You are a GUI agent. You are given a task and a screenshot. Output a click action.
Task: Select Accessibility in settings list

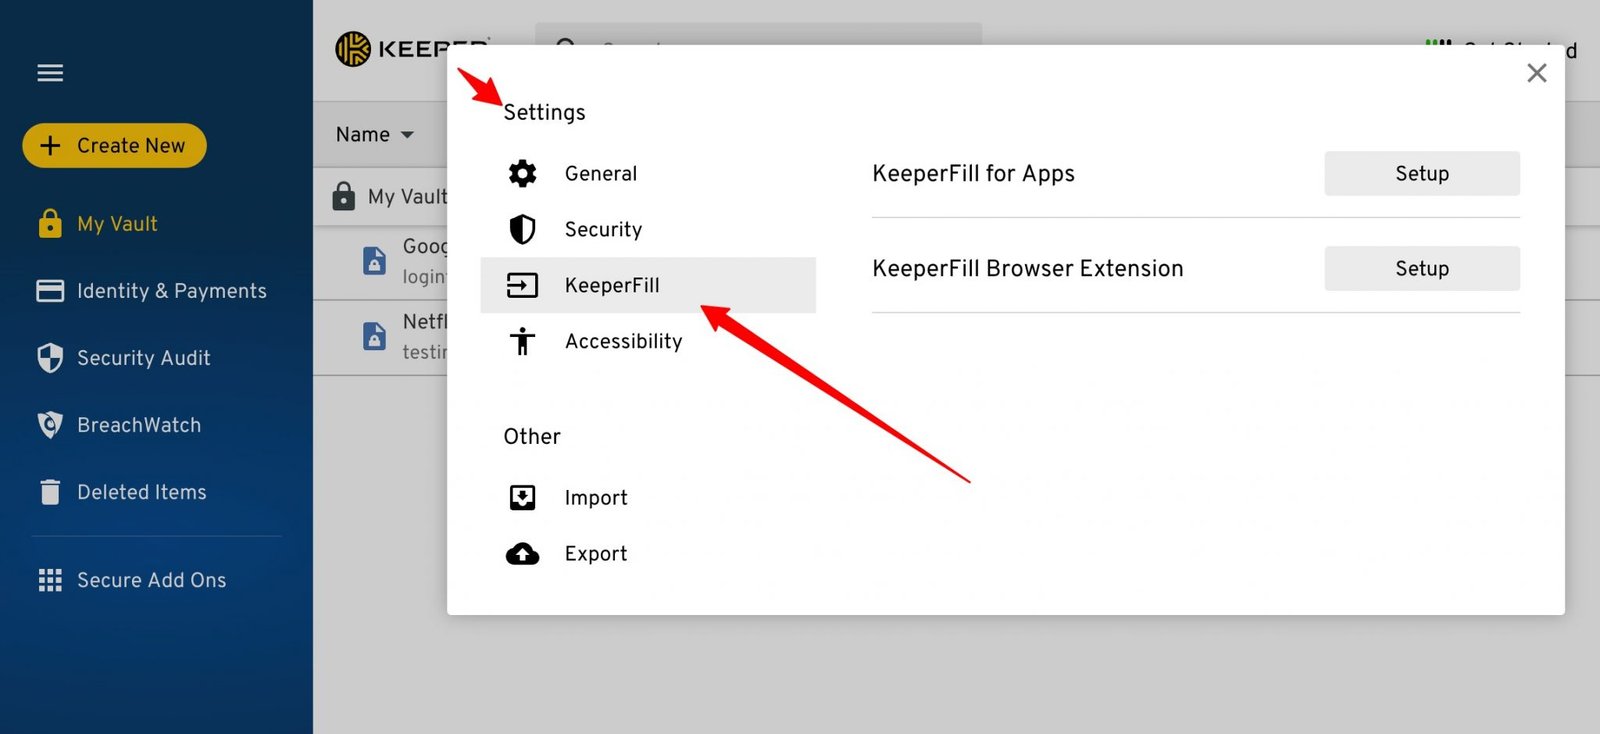[x=623, y=341]
